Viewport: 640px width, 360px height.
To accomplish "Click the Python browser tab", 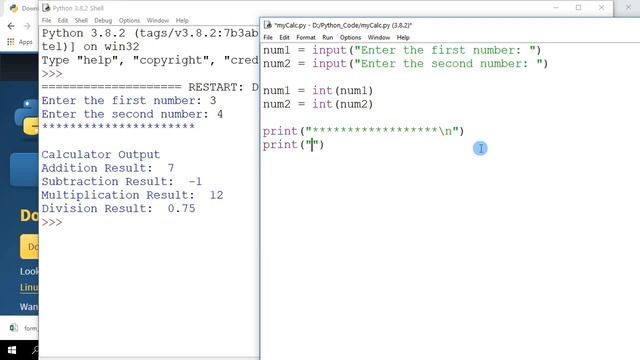I will pyautogui.click(x=23, y=8).
